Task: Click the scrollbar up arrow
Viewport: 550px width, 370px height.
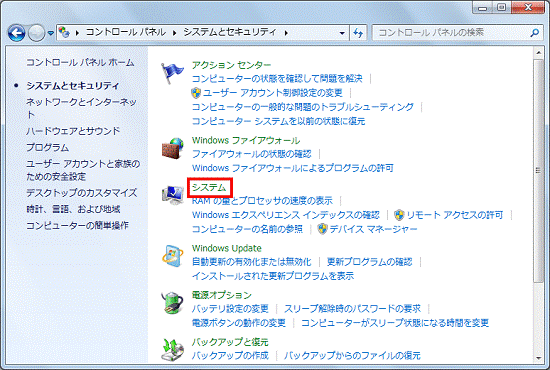Action: [x=538, y=53]
